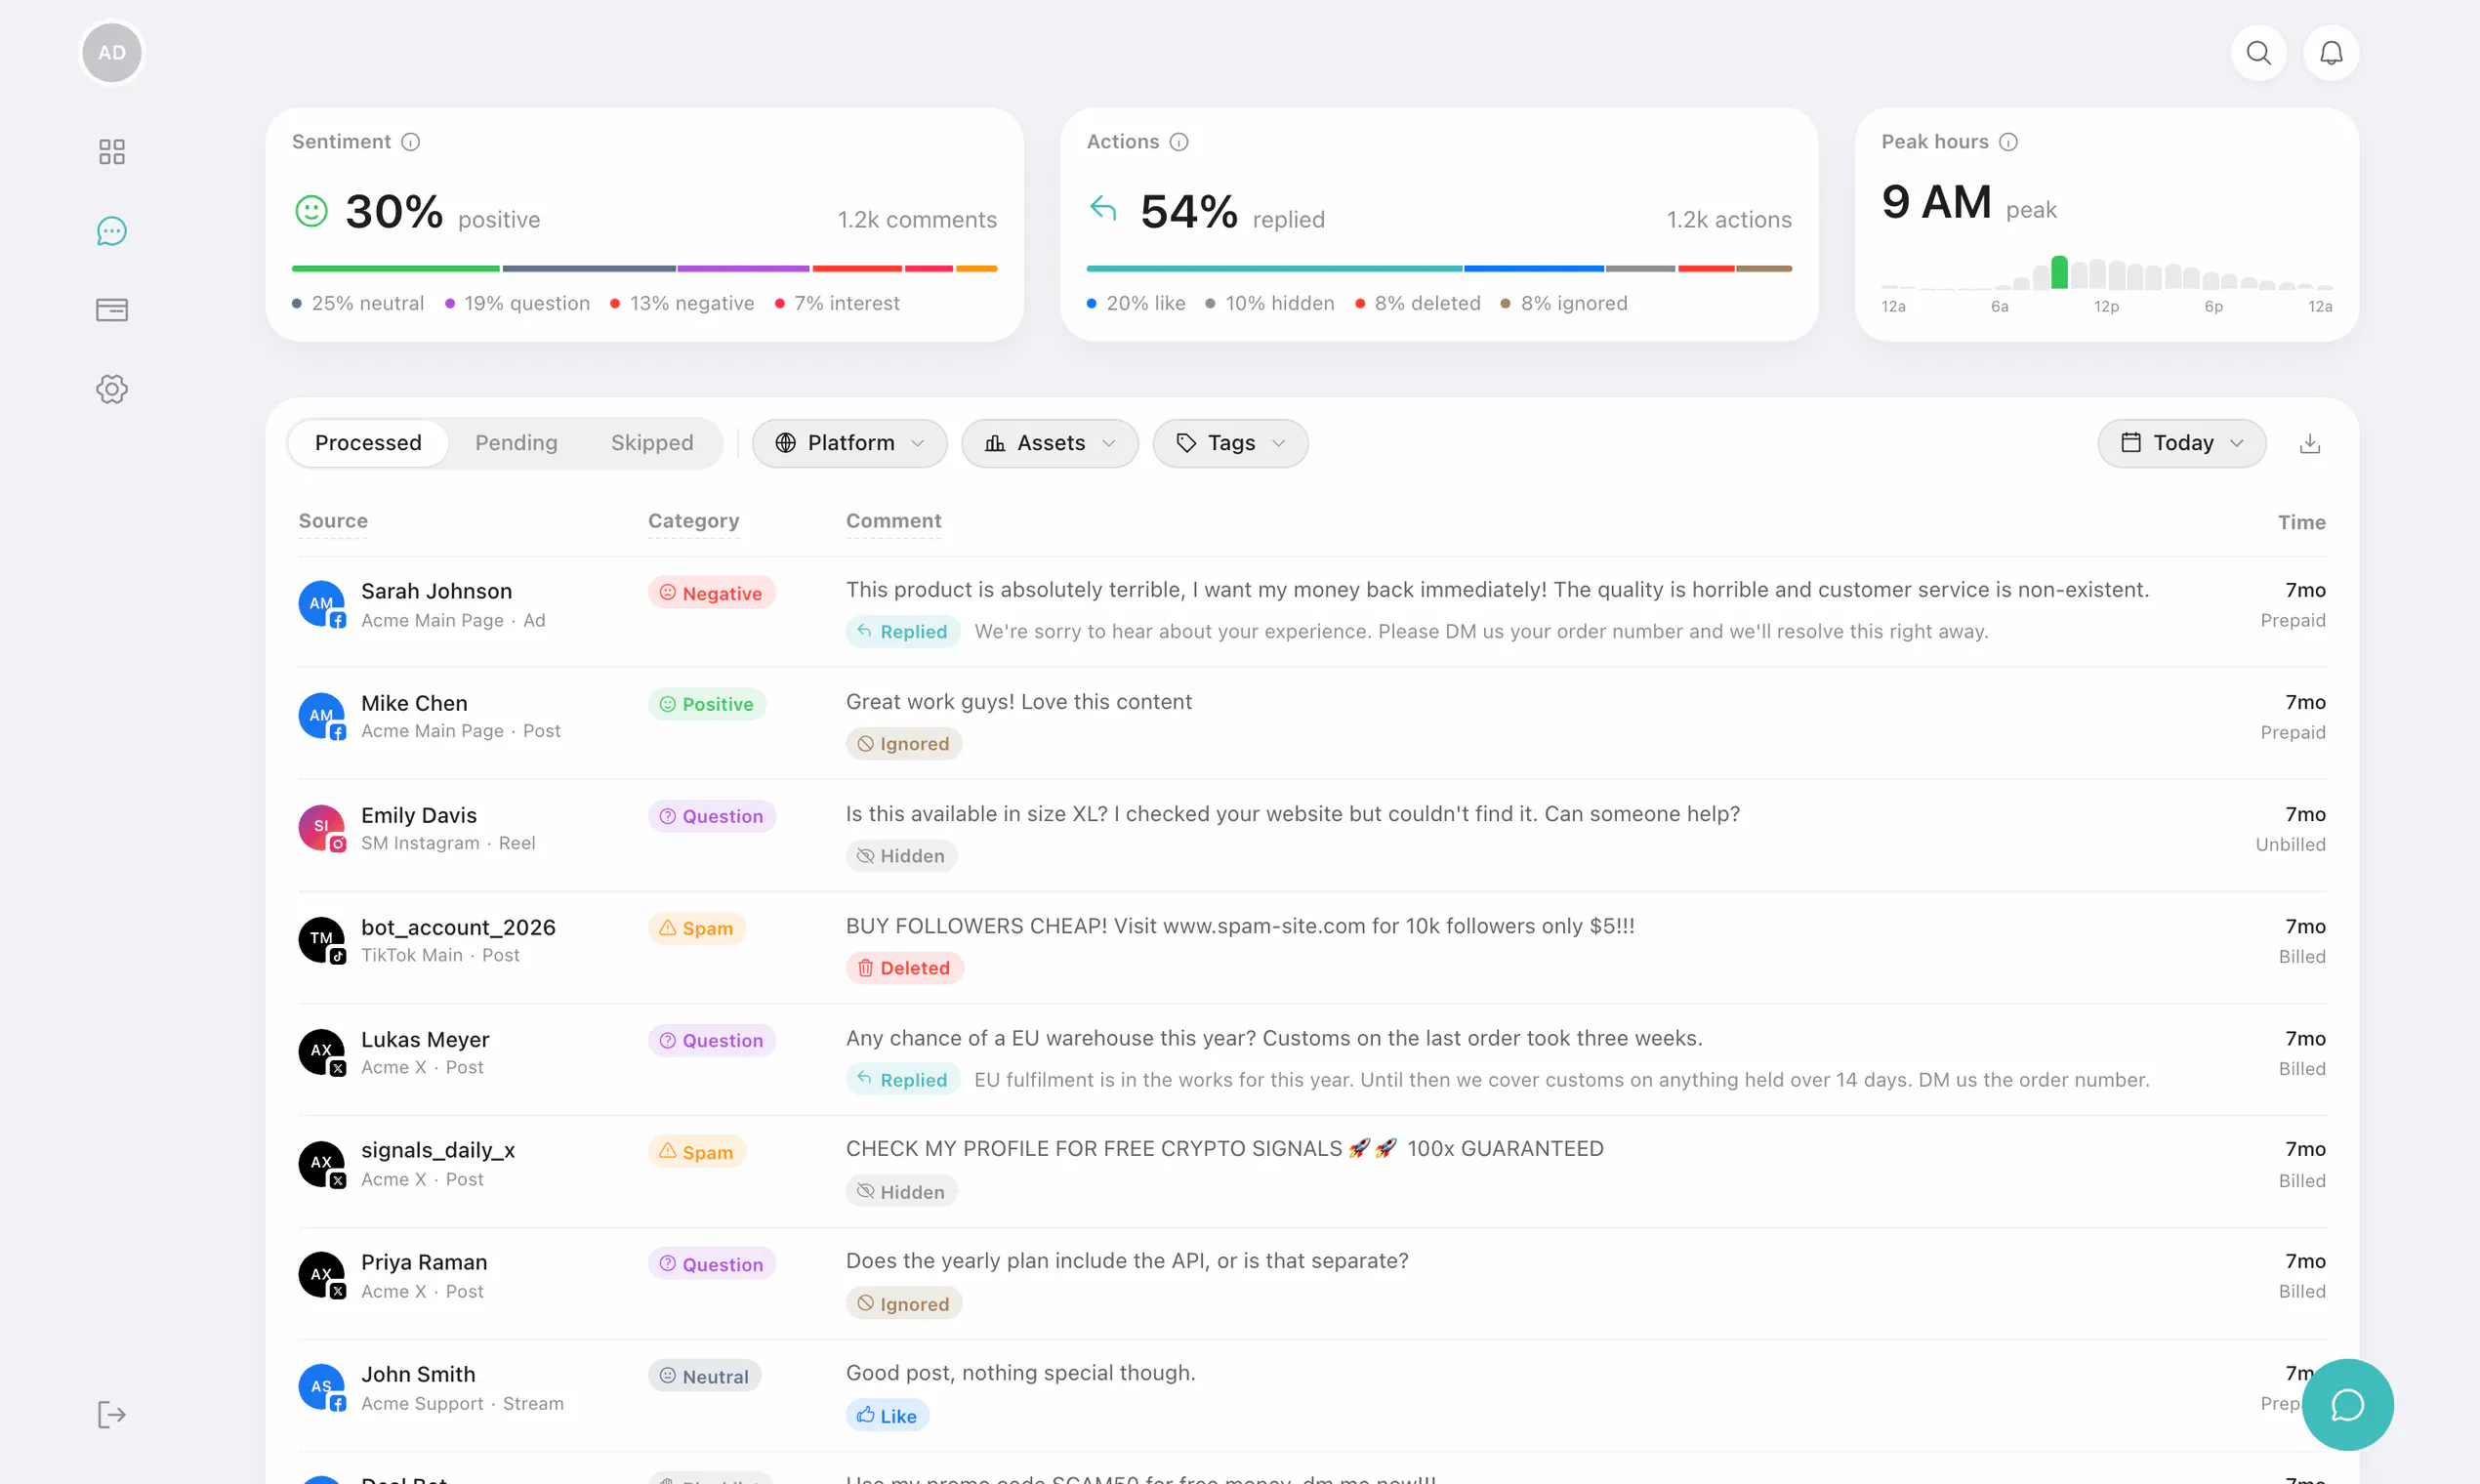Viewport: 2480px width, 1484px height.
Task: Click the Ignored badge on Priya Raman row
Action: (904, 1304)
